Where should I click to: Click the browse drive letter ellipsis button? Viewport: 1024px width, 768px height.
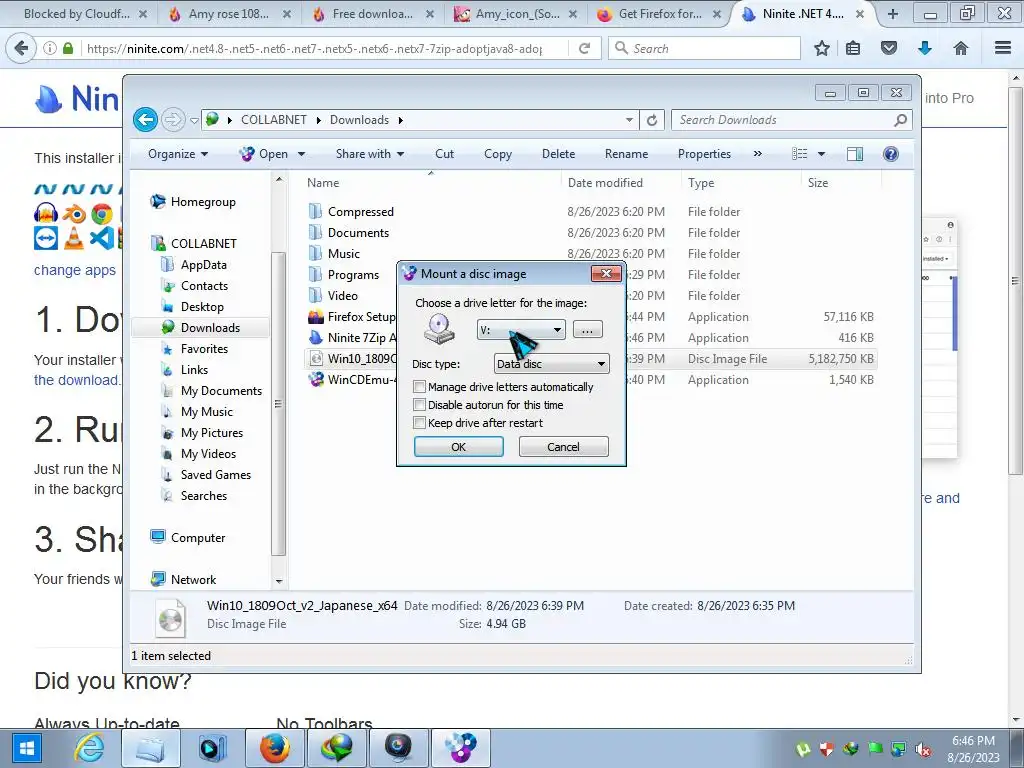coord(587,330)
